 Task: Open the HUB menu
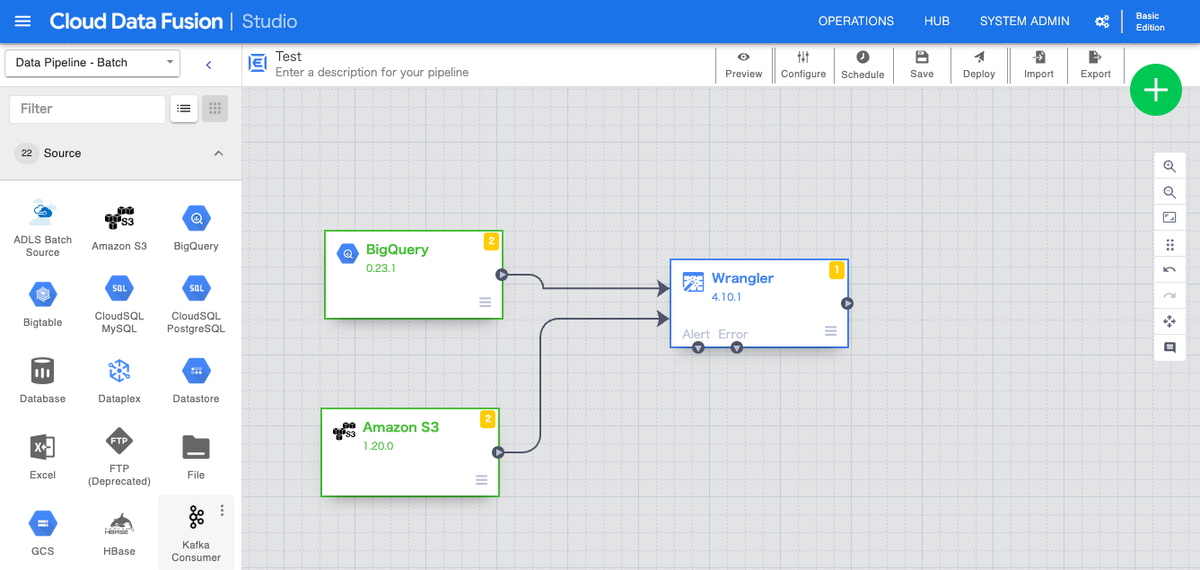[937, 21]
